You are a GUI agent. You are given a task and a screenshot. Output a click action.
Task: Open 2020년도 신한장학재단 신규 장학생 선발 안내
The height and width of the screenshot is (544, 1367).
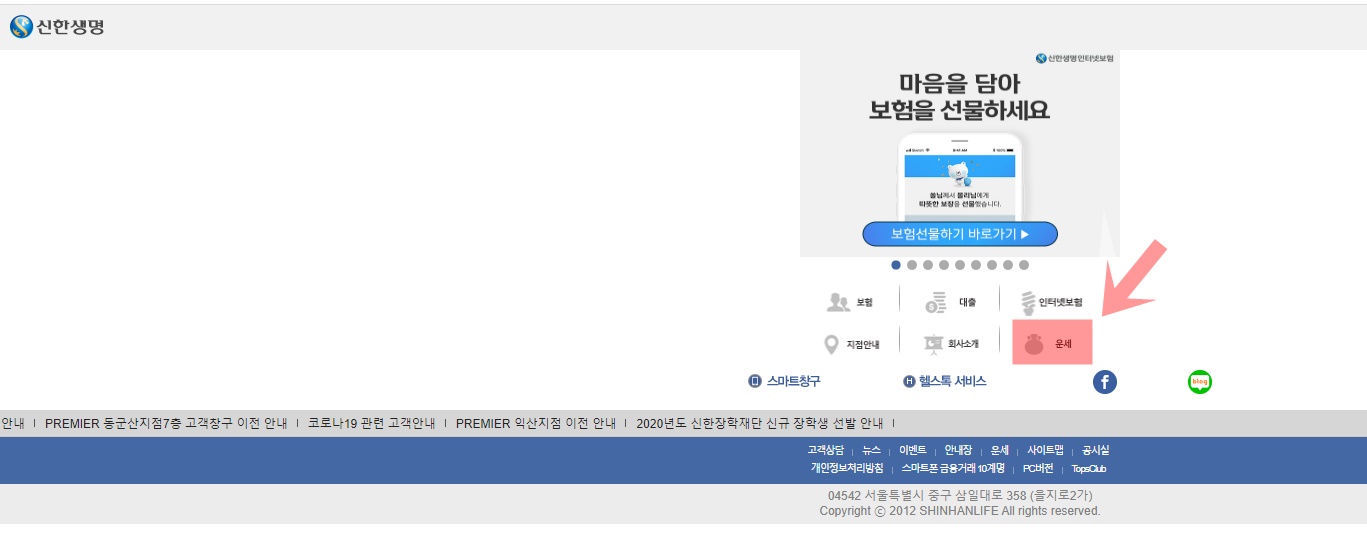tap(760, 423)
